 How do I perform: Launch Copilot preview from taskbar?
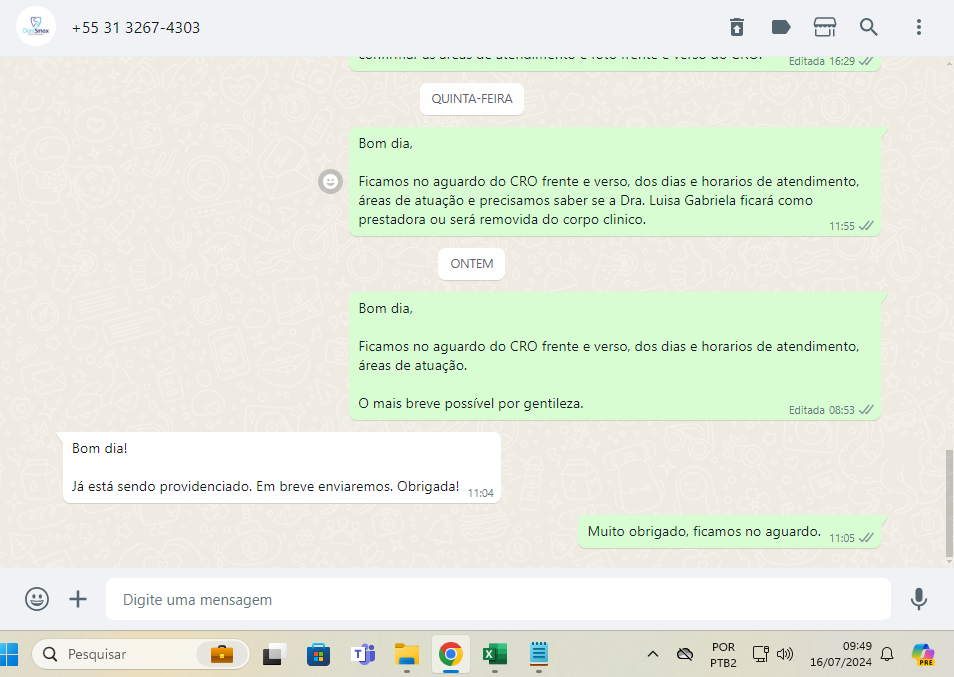tap(923, 654)
